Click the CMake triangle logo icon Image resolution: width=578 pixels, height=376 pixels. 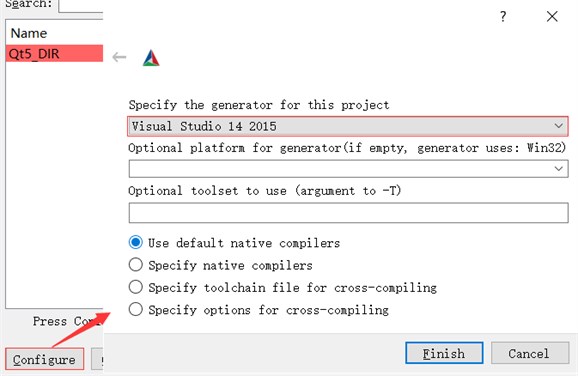pyautogui.click(x=151, y=58)
